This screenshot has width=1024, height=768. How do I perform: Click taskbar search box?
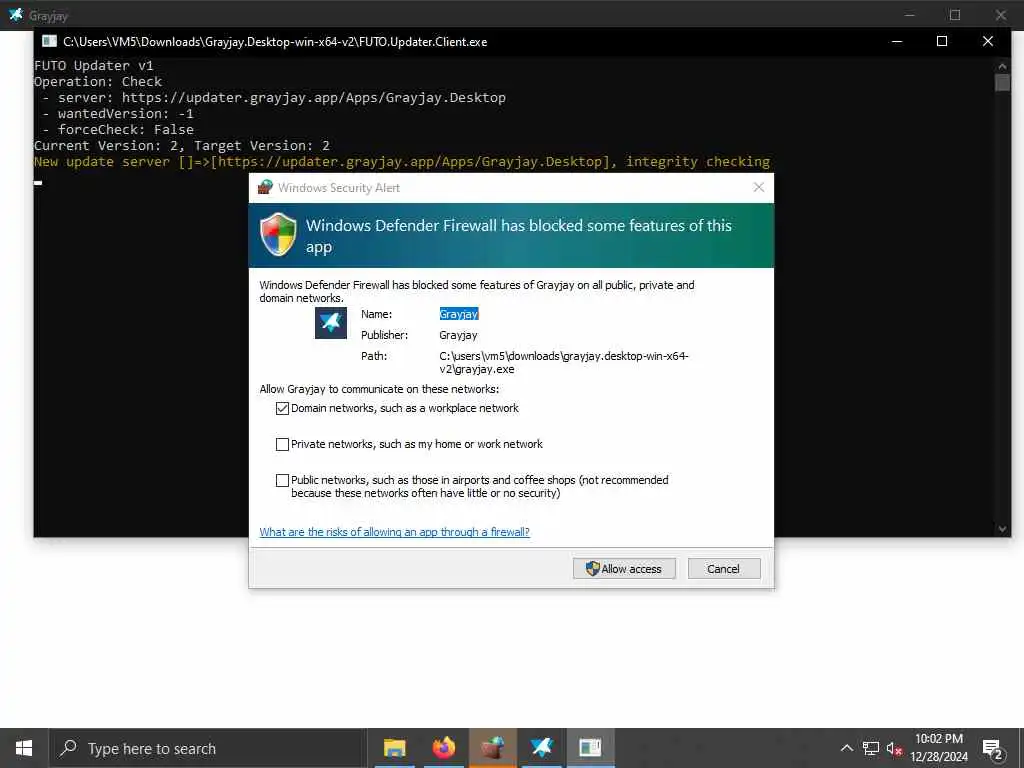208,748
